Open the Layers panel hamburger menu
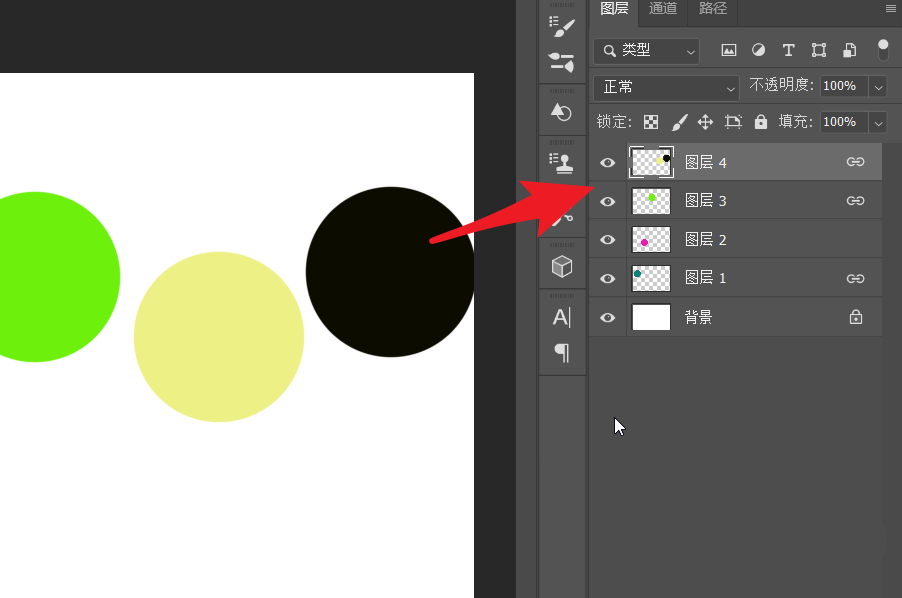Screen dimensions: 902x598 pos(891,8)
